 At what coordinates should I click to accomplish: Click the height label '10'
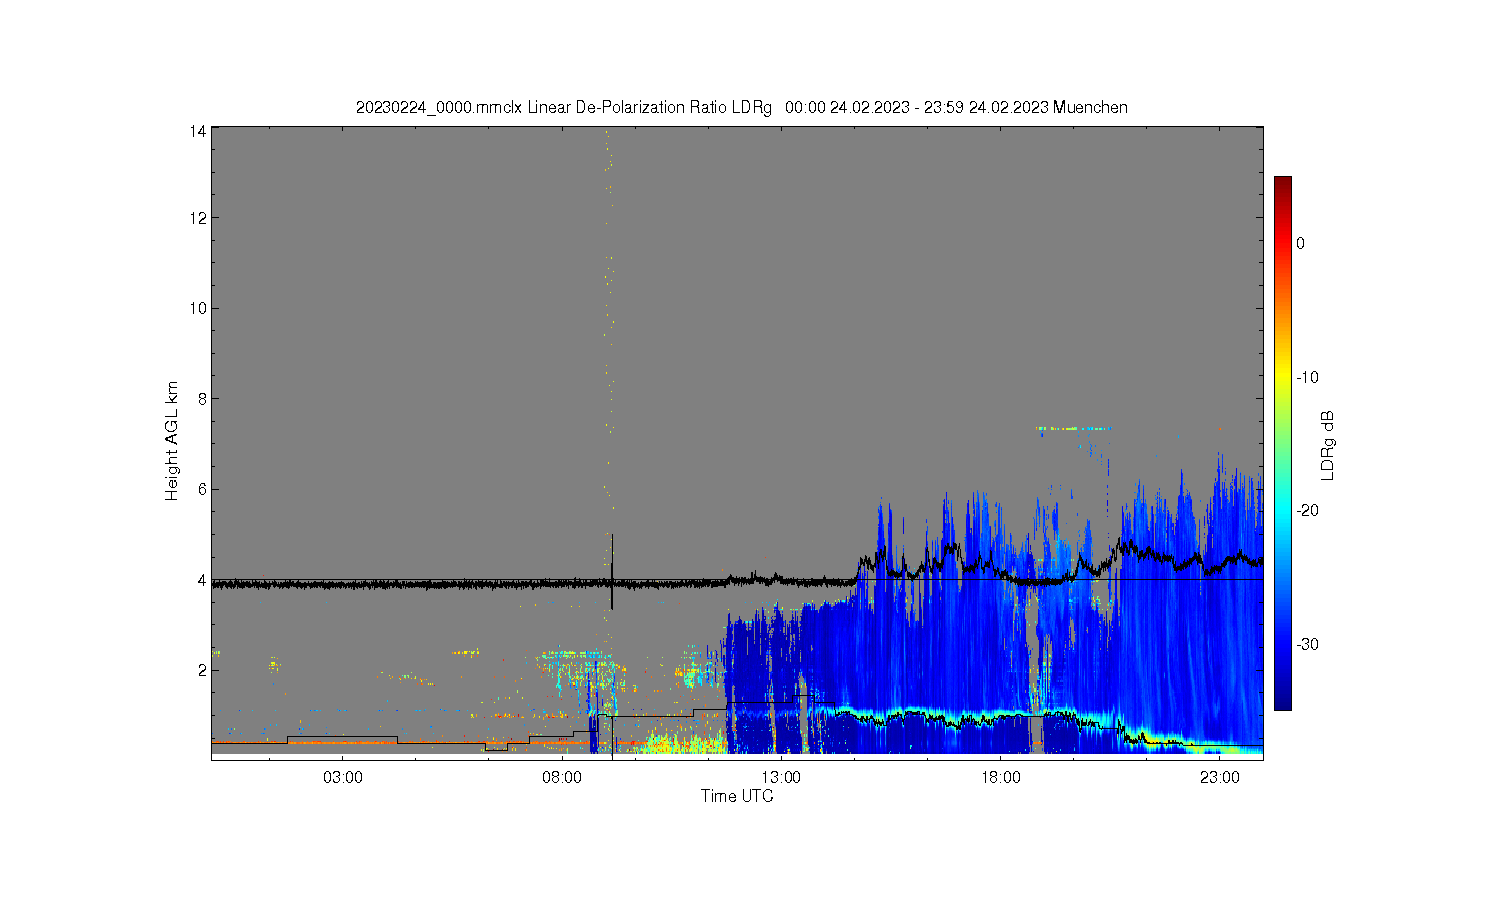point(198,308)
